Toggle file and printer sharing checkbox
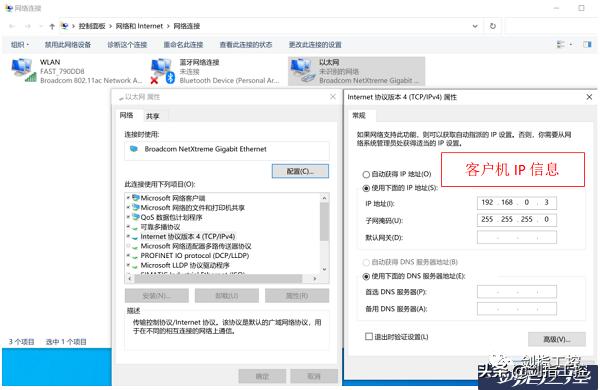The image size is (600, 390). click(128, 207)
